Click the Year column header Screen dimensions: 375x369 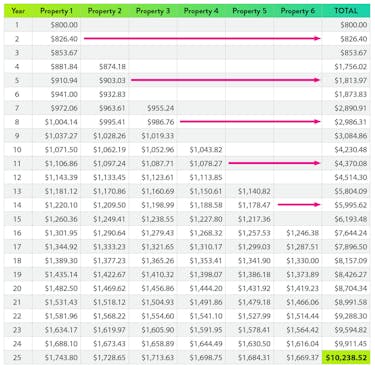click(18, 11)
